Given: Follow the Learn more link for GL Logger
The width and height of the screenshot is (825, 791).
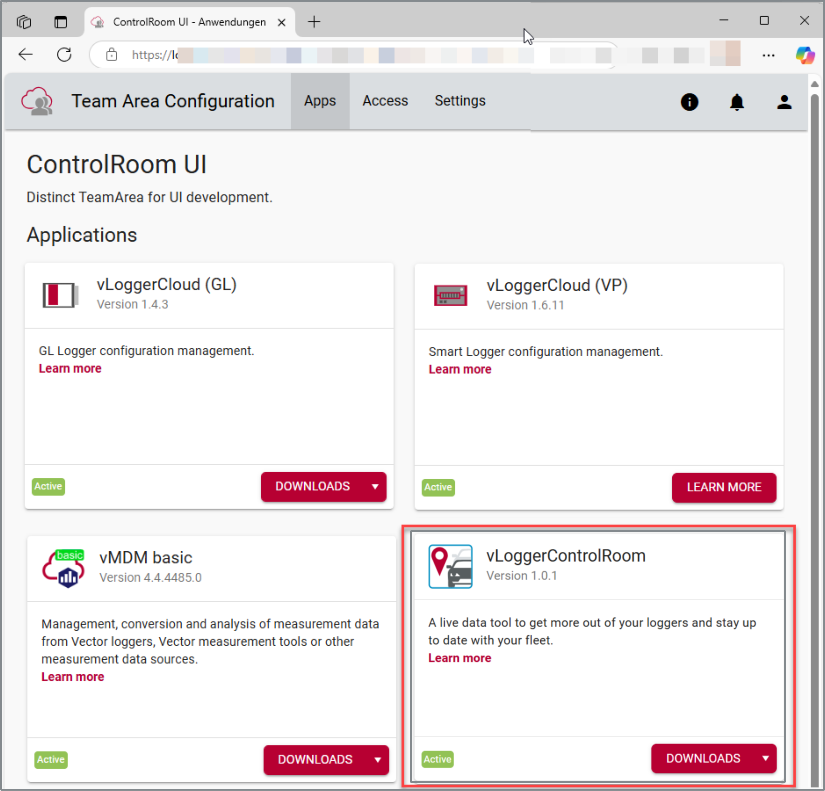Looking at the screenshot, I should (x=70, y=368).
